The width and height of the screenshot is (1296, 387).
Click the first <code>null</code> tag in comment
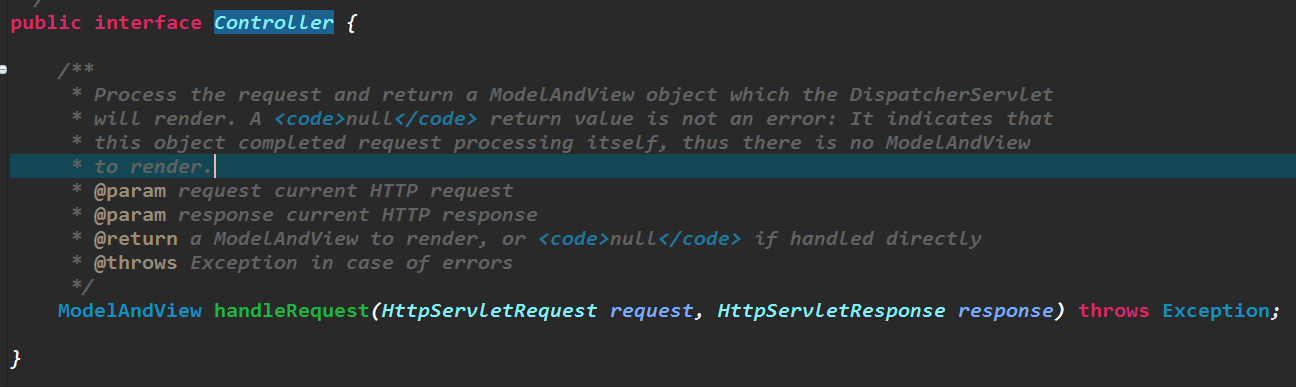pos(370,118)
